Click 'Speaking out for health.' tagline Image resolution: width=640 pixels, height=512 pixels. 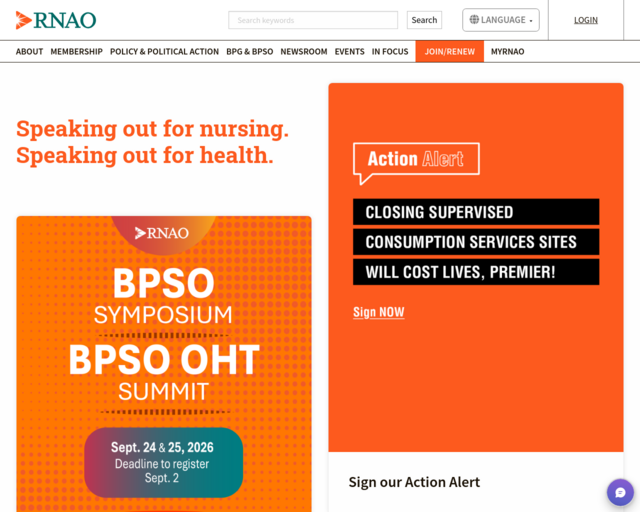coord(145,156)
